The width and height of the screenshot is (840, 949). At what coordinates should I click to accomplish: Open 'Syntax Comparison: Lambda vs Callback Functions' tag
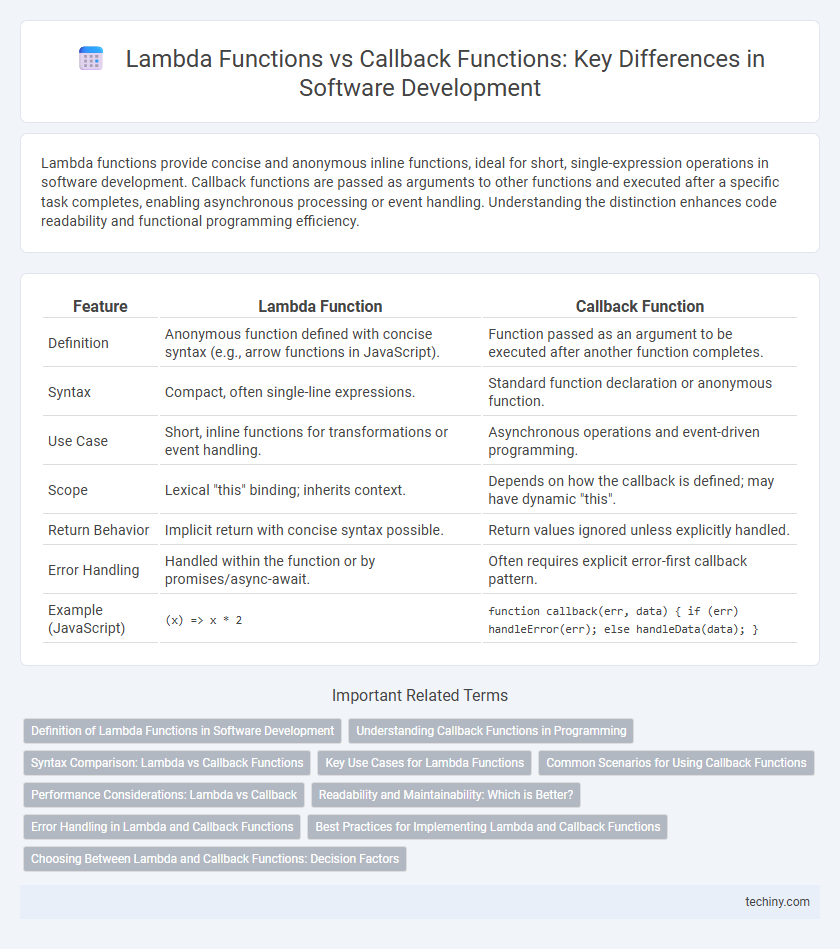pos(167,763)
